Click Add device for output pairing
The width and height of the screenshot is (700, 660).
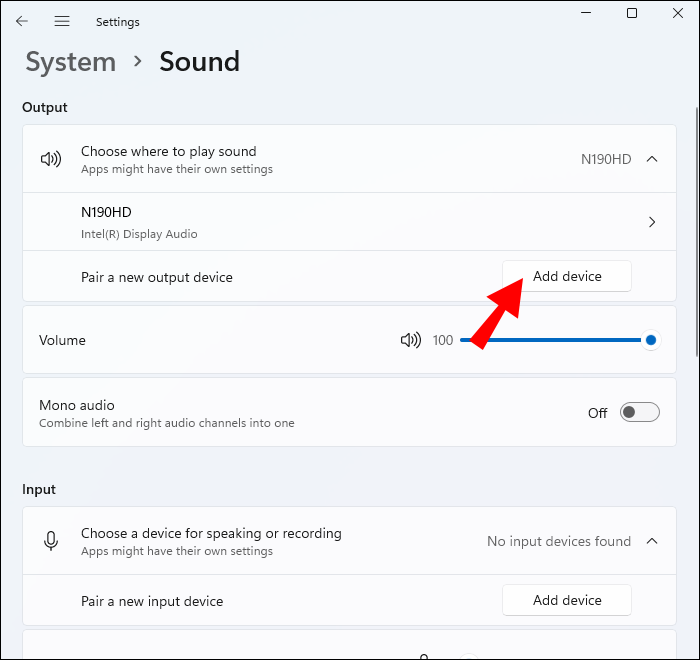tap(567, 276)
